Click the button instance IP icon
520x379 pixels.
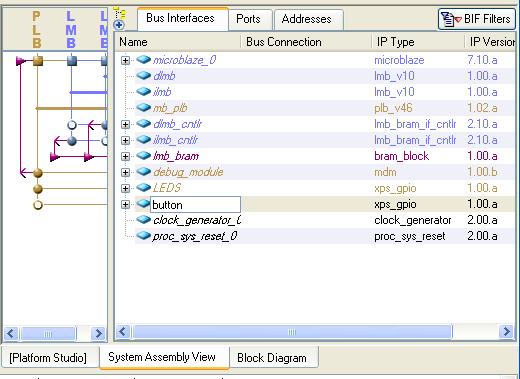(x=144, y=203)
